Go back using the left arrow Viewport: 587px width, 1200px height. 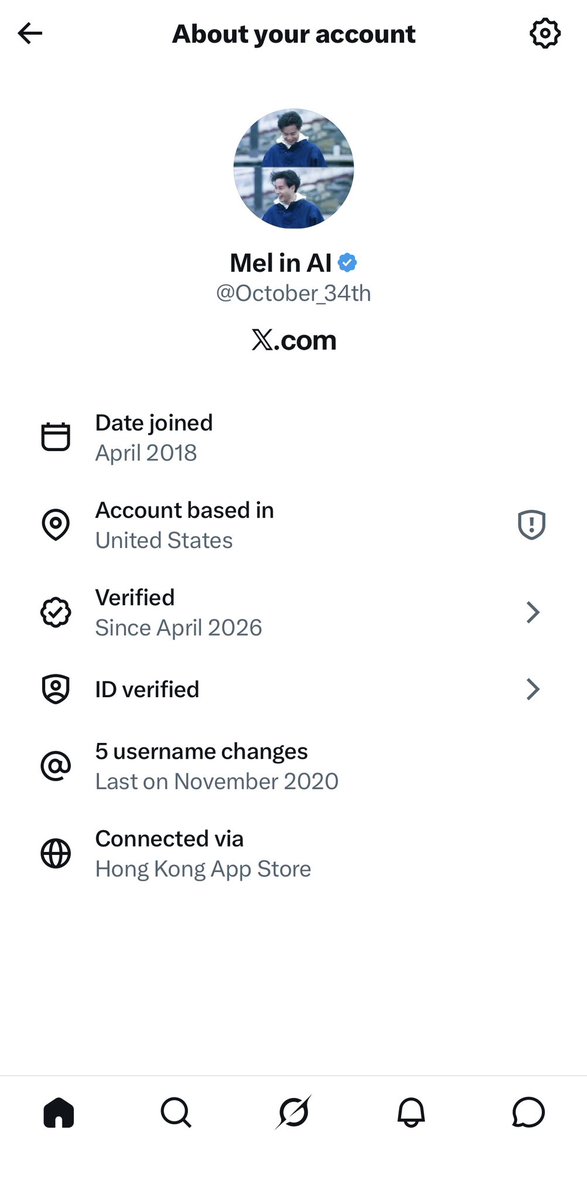coord(30,34)
